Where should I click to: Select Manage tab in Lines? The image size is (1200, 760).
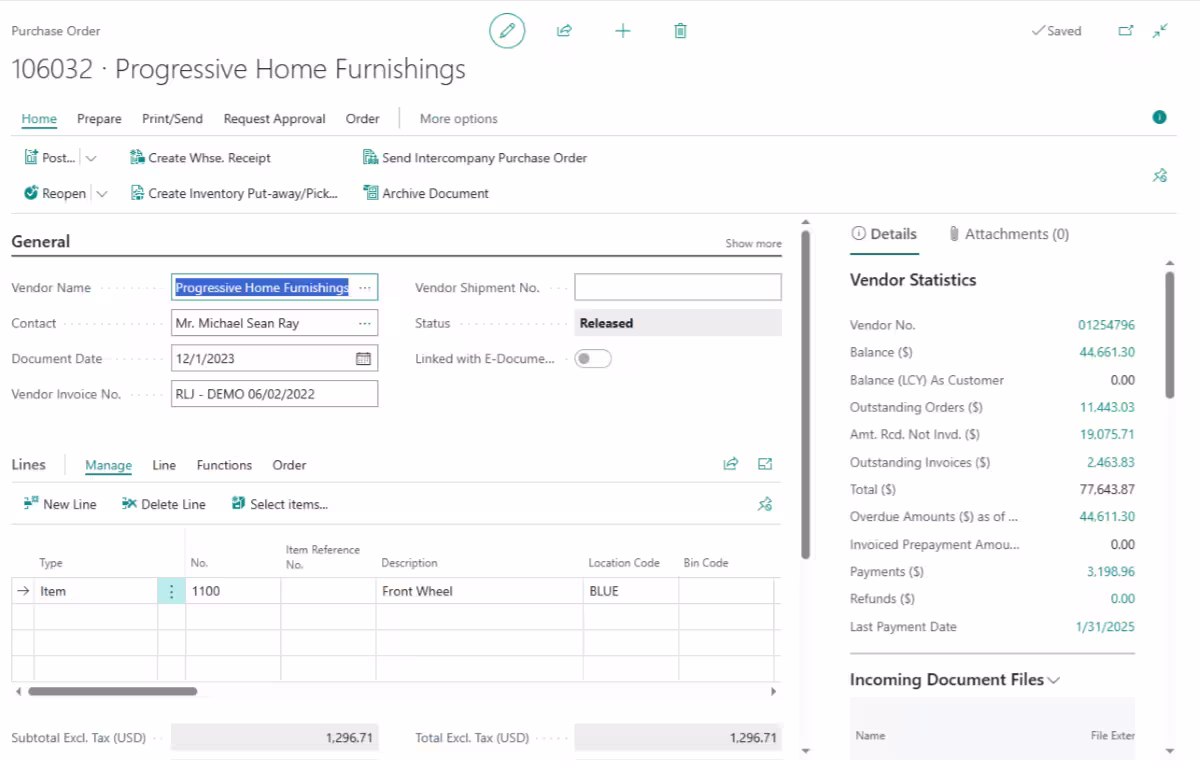tap(109, 465)
